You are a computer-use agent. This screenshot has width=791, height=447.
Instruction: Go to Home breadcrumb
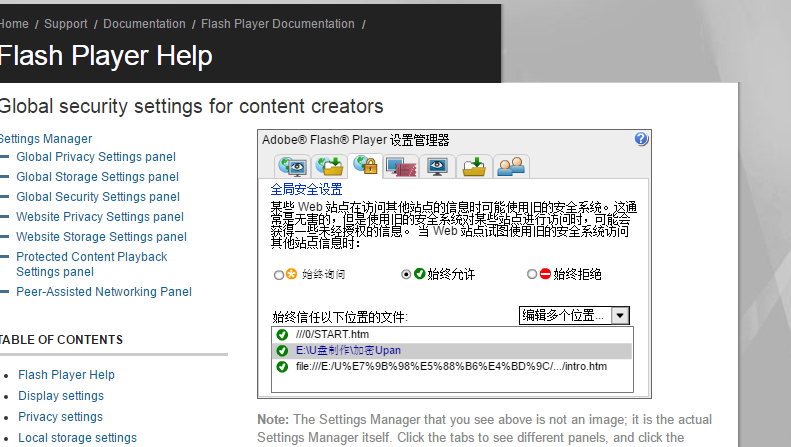click(14, 24)
